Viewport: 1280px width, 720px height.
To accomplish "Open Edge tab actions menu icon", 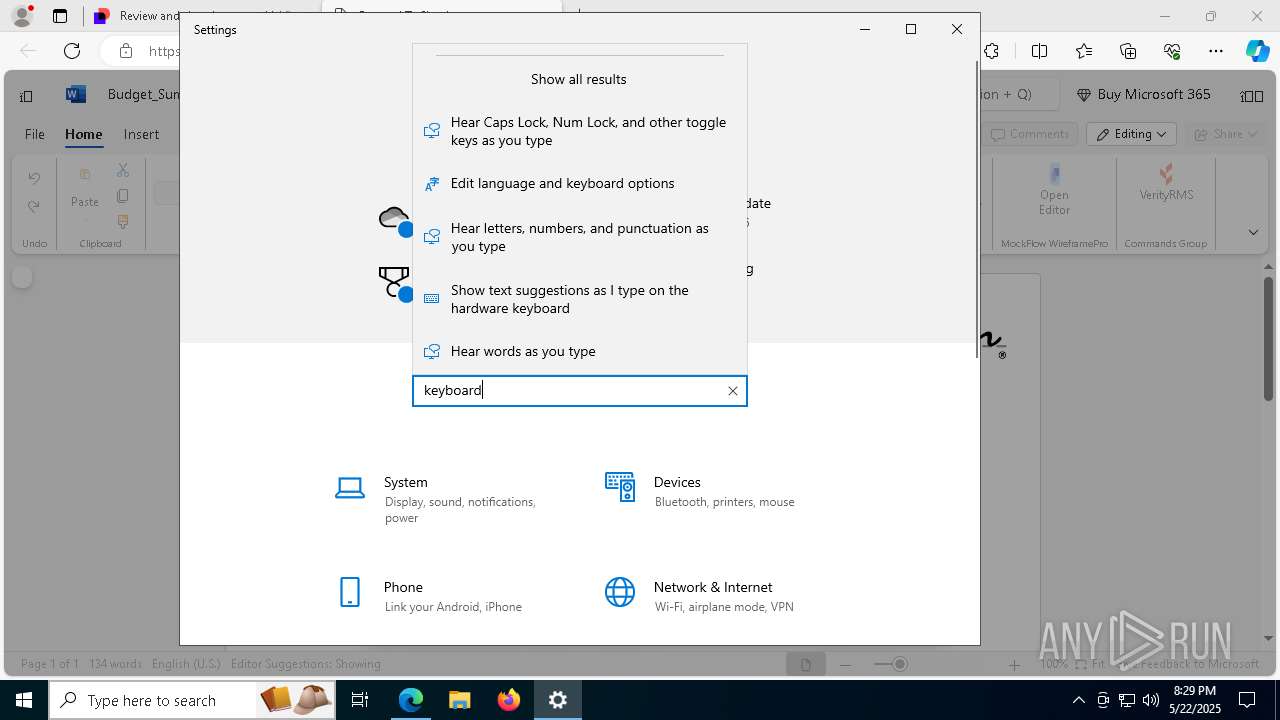I will click(x=60, y=16).
